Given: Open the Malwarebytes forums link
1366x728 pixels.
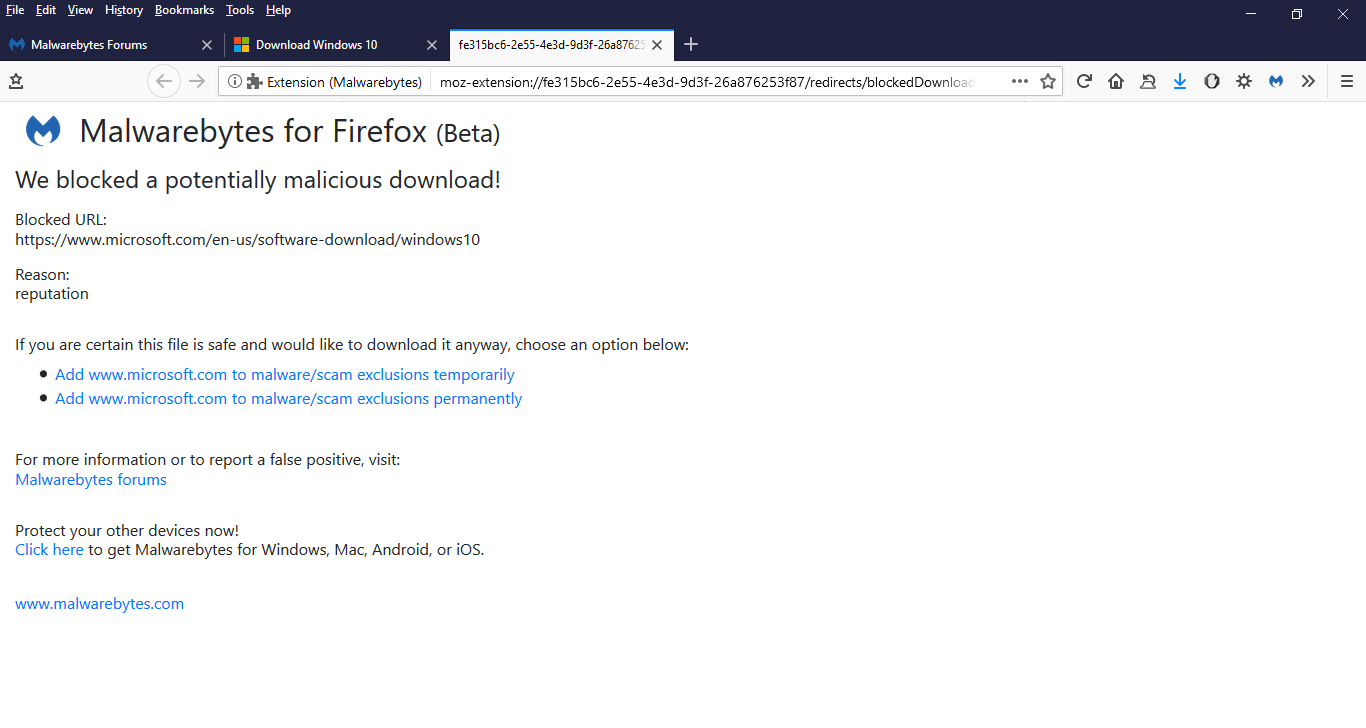Looking at the screenshot, I should point(90,479).
